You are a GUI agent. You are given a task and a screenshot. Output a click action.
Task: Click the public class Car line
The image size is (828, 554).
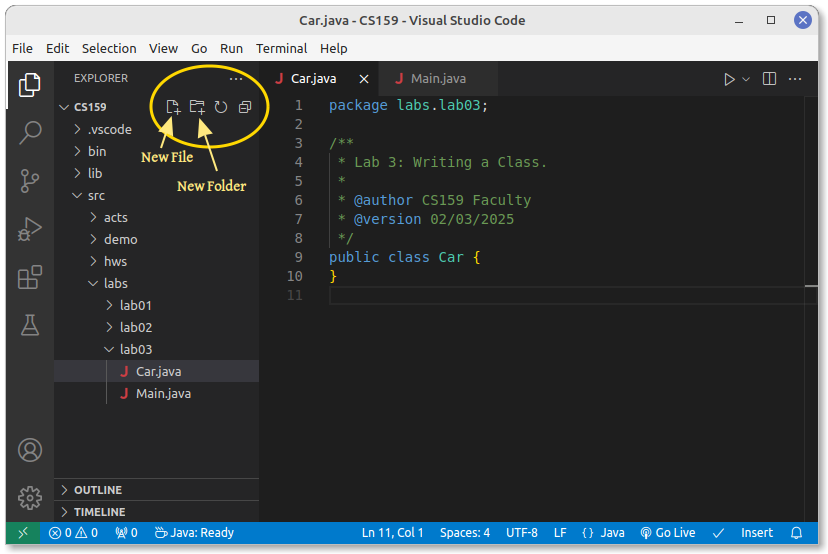404,258
